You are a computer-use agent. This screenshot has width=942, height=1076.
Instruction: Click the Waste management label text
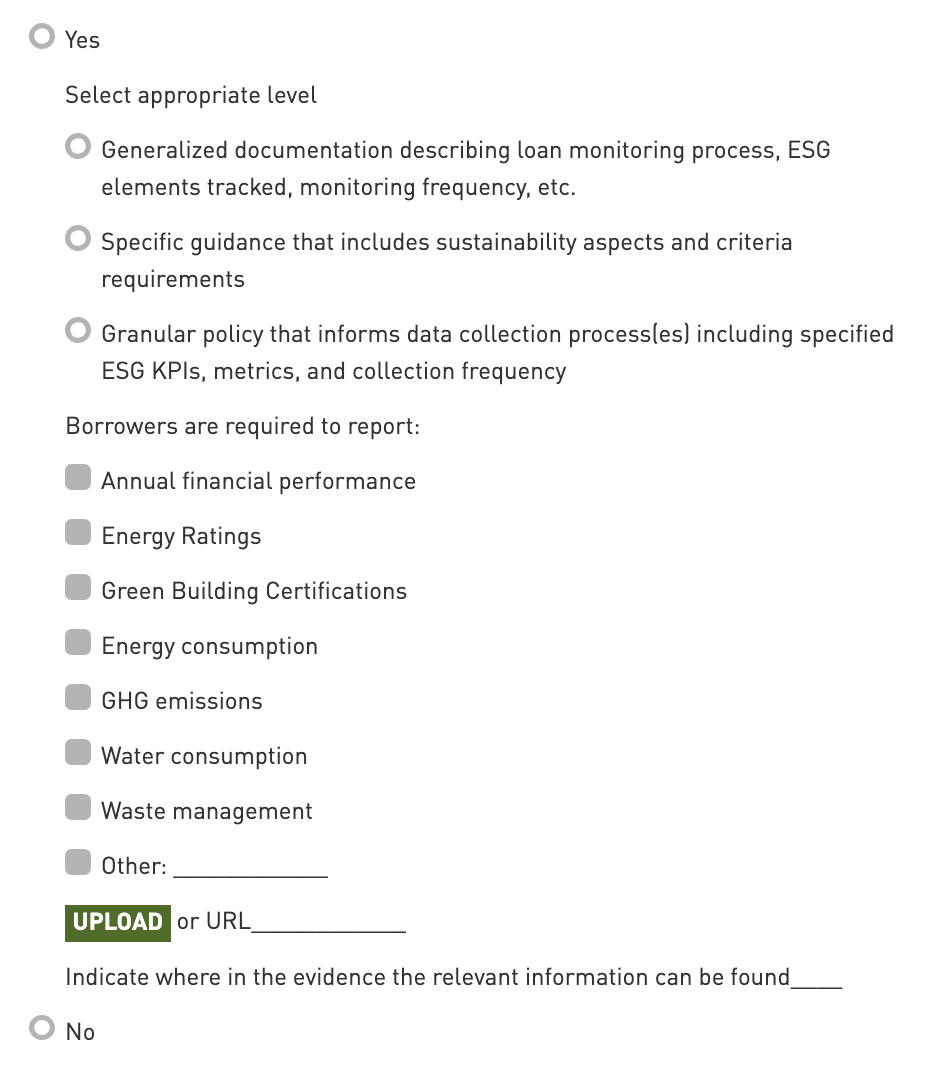point(207,811)
